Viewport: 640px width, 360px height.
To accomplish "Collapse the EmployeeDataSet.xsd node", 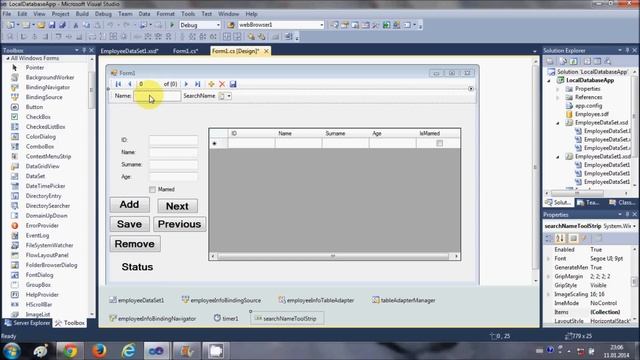I will coord(558,123).
